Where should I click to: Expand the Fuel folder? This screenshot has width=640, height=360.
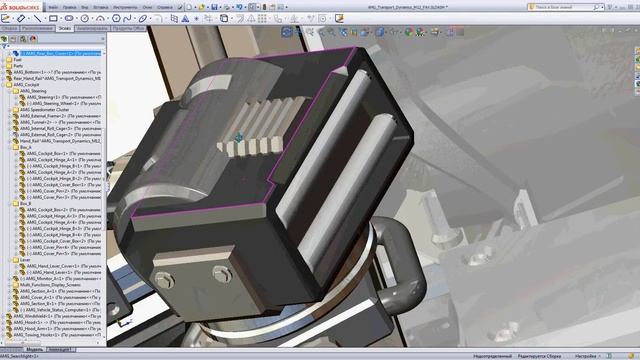3,60
